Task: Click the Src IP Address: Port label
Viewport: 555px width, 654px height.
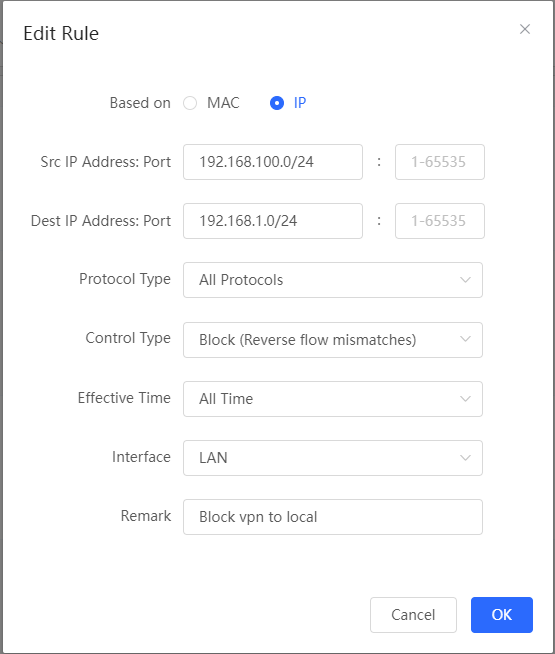Action: click(105, 162)
